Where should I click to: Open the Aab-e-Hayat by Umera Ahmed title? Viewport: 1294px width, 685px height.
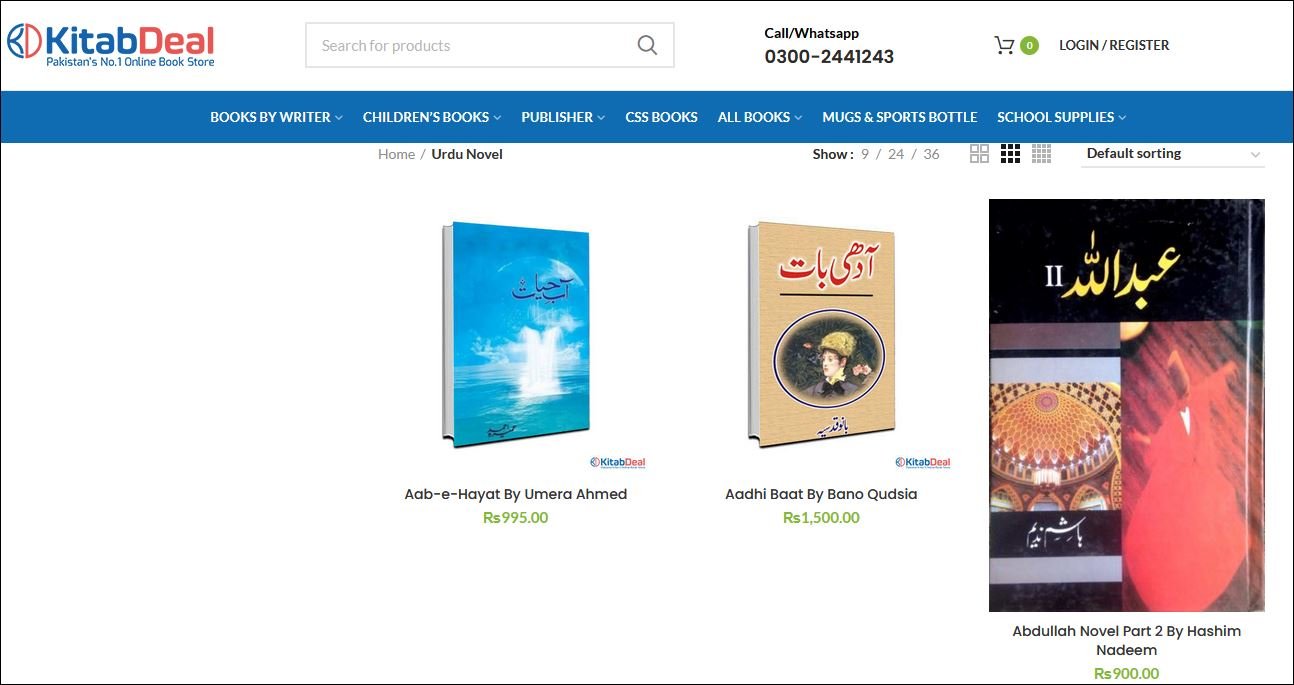tap(516, 494)
